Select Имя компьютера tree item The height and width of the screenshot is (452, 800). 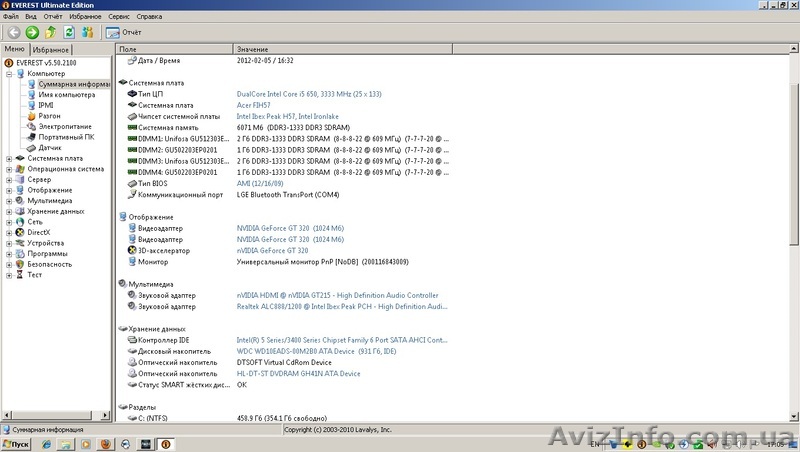[x=66, y=95]
